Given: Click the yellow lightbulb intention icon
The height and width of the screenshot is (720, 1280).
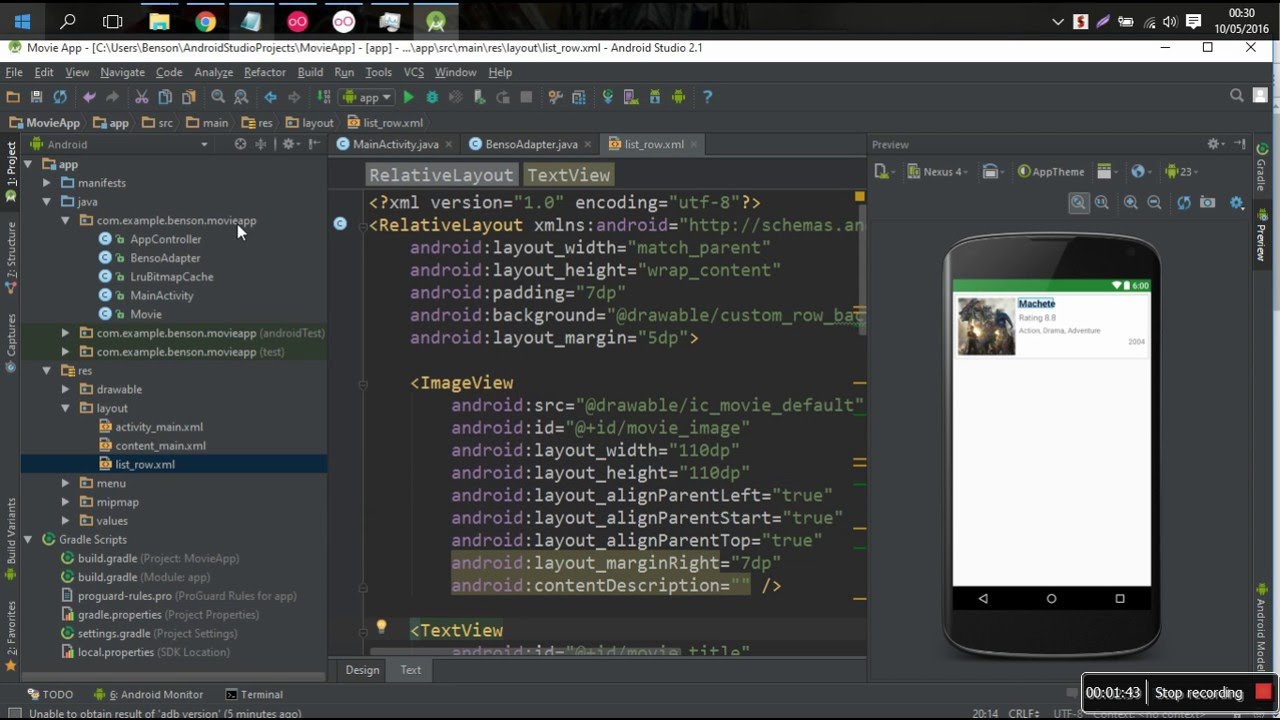Looking at the screenshot, I should click(381, 627).
